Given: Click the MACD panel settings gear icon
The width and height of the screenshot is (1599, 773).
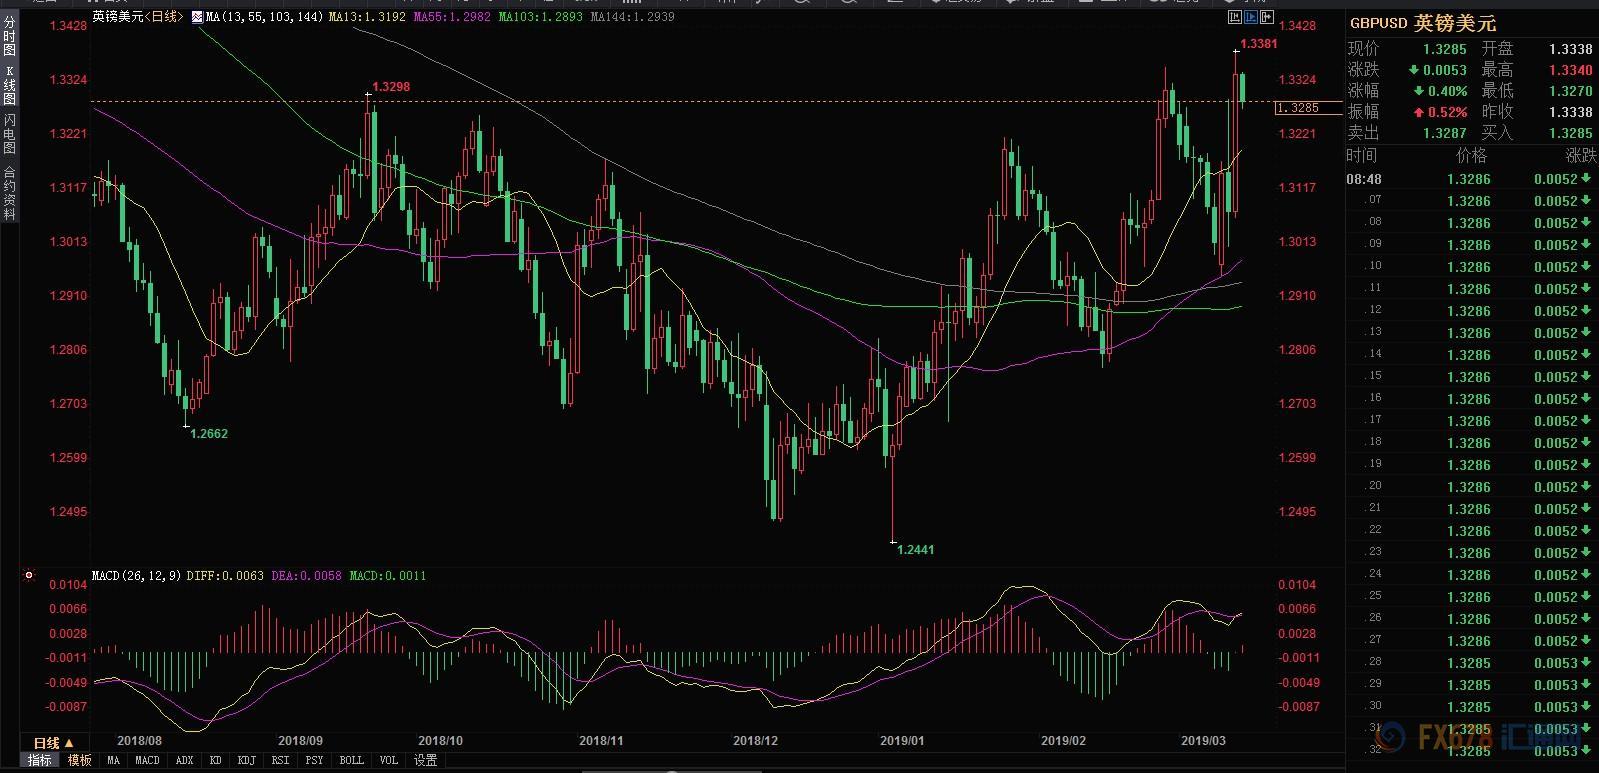Looking at the screenshot, I should pos(29,575).
